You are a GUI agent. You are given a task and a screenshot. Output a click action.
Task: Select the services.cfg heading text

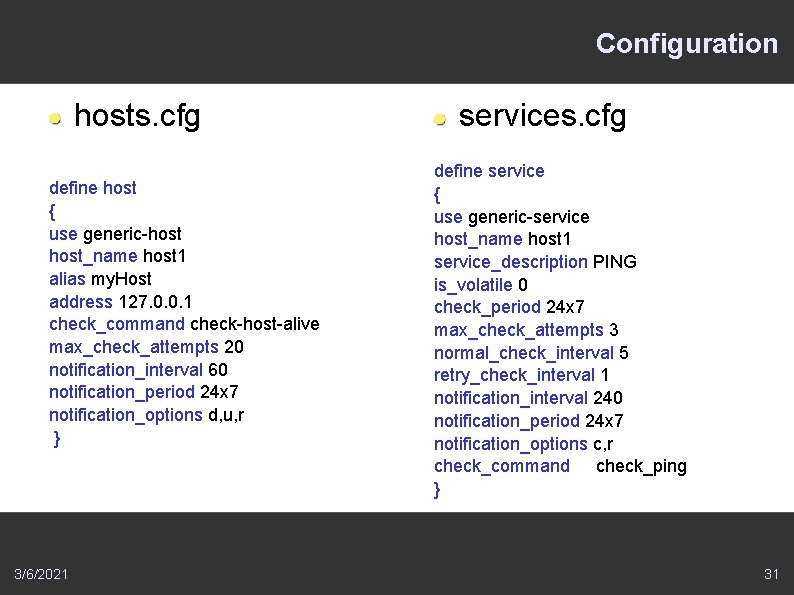click(542, 116)
